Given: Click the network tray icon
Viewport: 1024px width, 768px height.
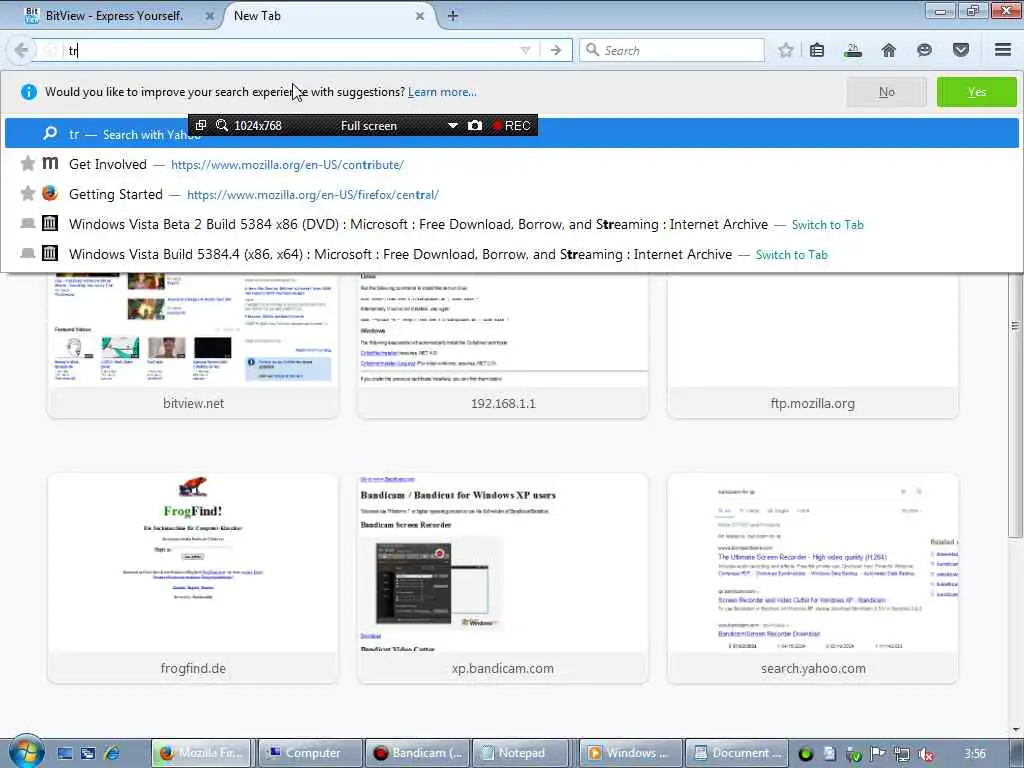Looking at the screenshot, I should [x=901, y=754].
